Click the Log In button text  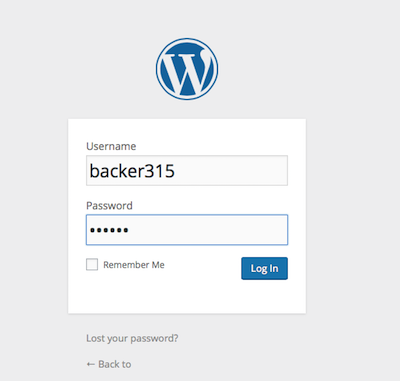click(x=264, y=269)
